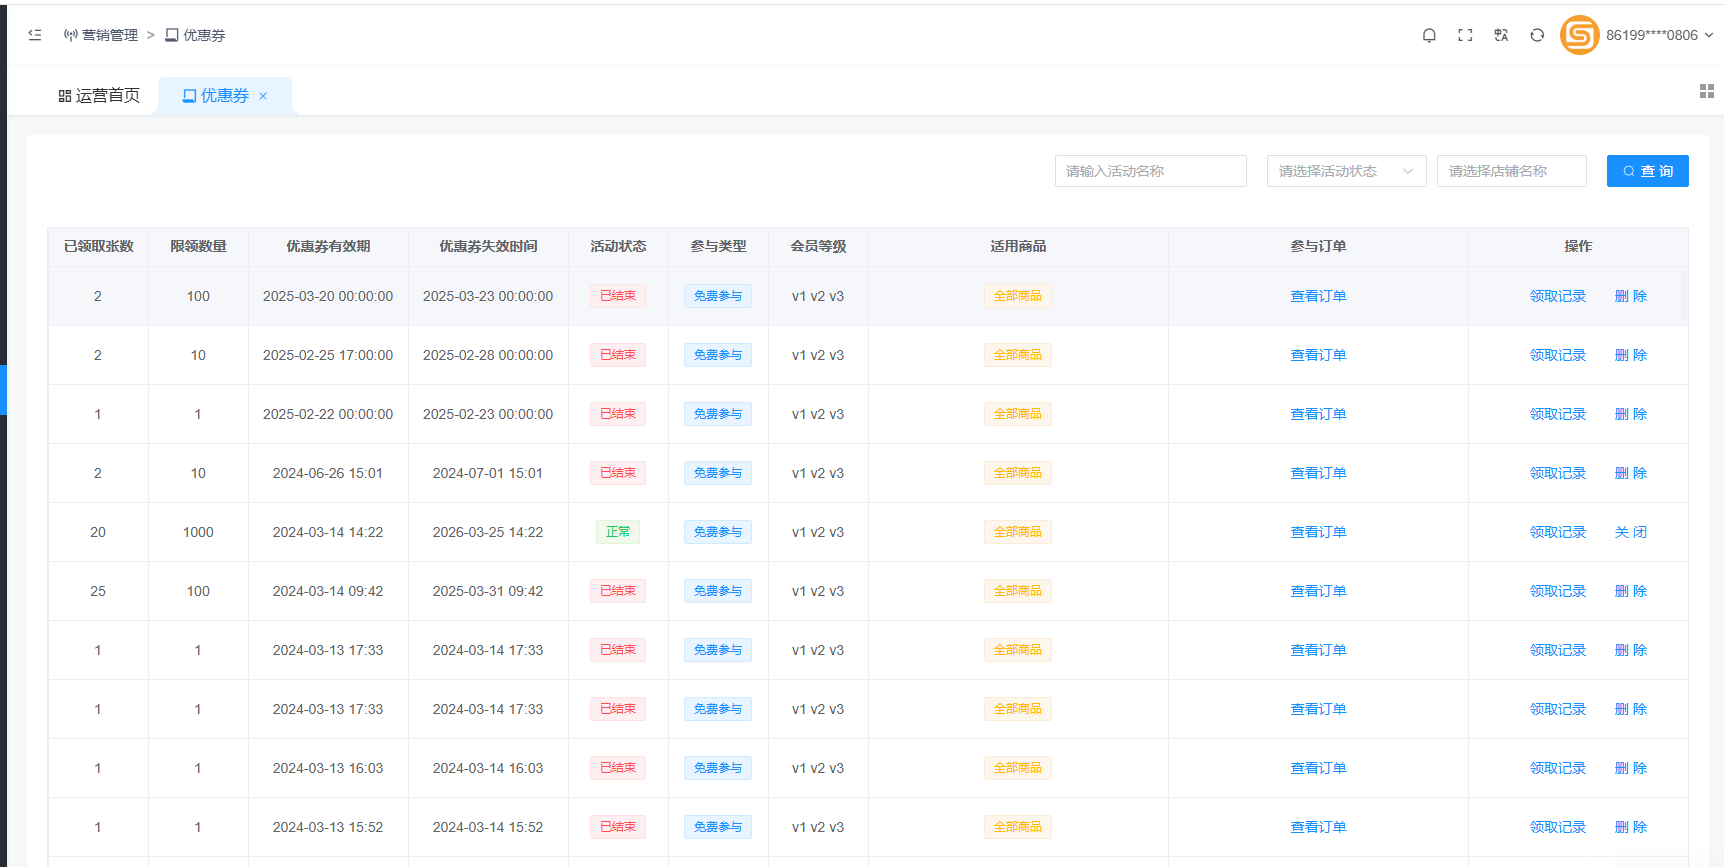Viewport: 1724px width, 867px height.
Task: Click 关闭 for the 正常 status coupon
Action: coord(1630,532)
